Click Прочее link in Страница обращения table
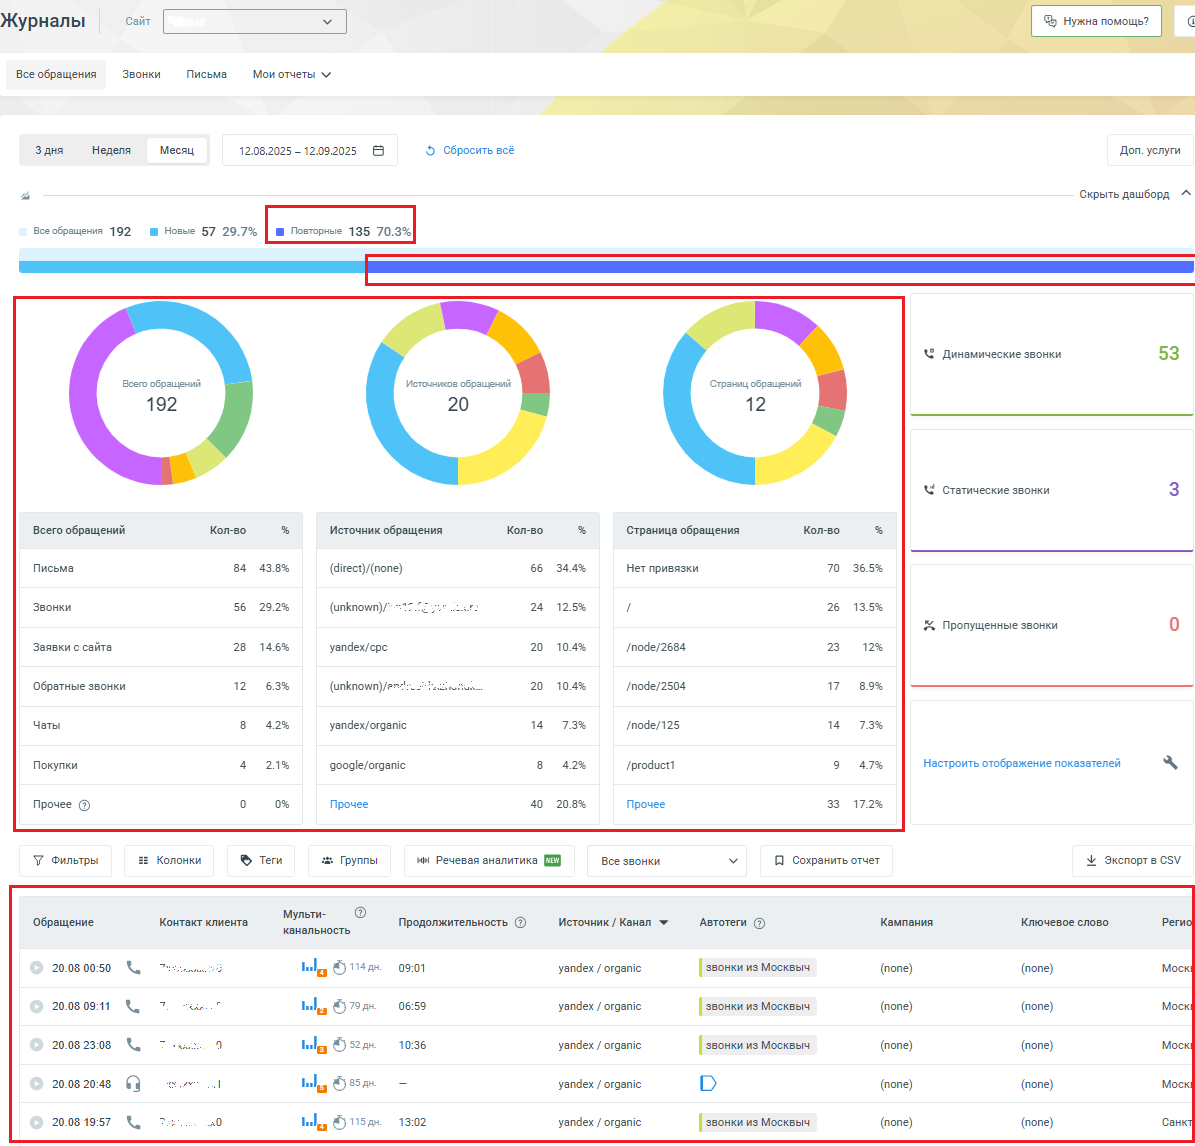This screenshot has width=1195, height=1146. [x=646, y=805]
